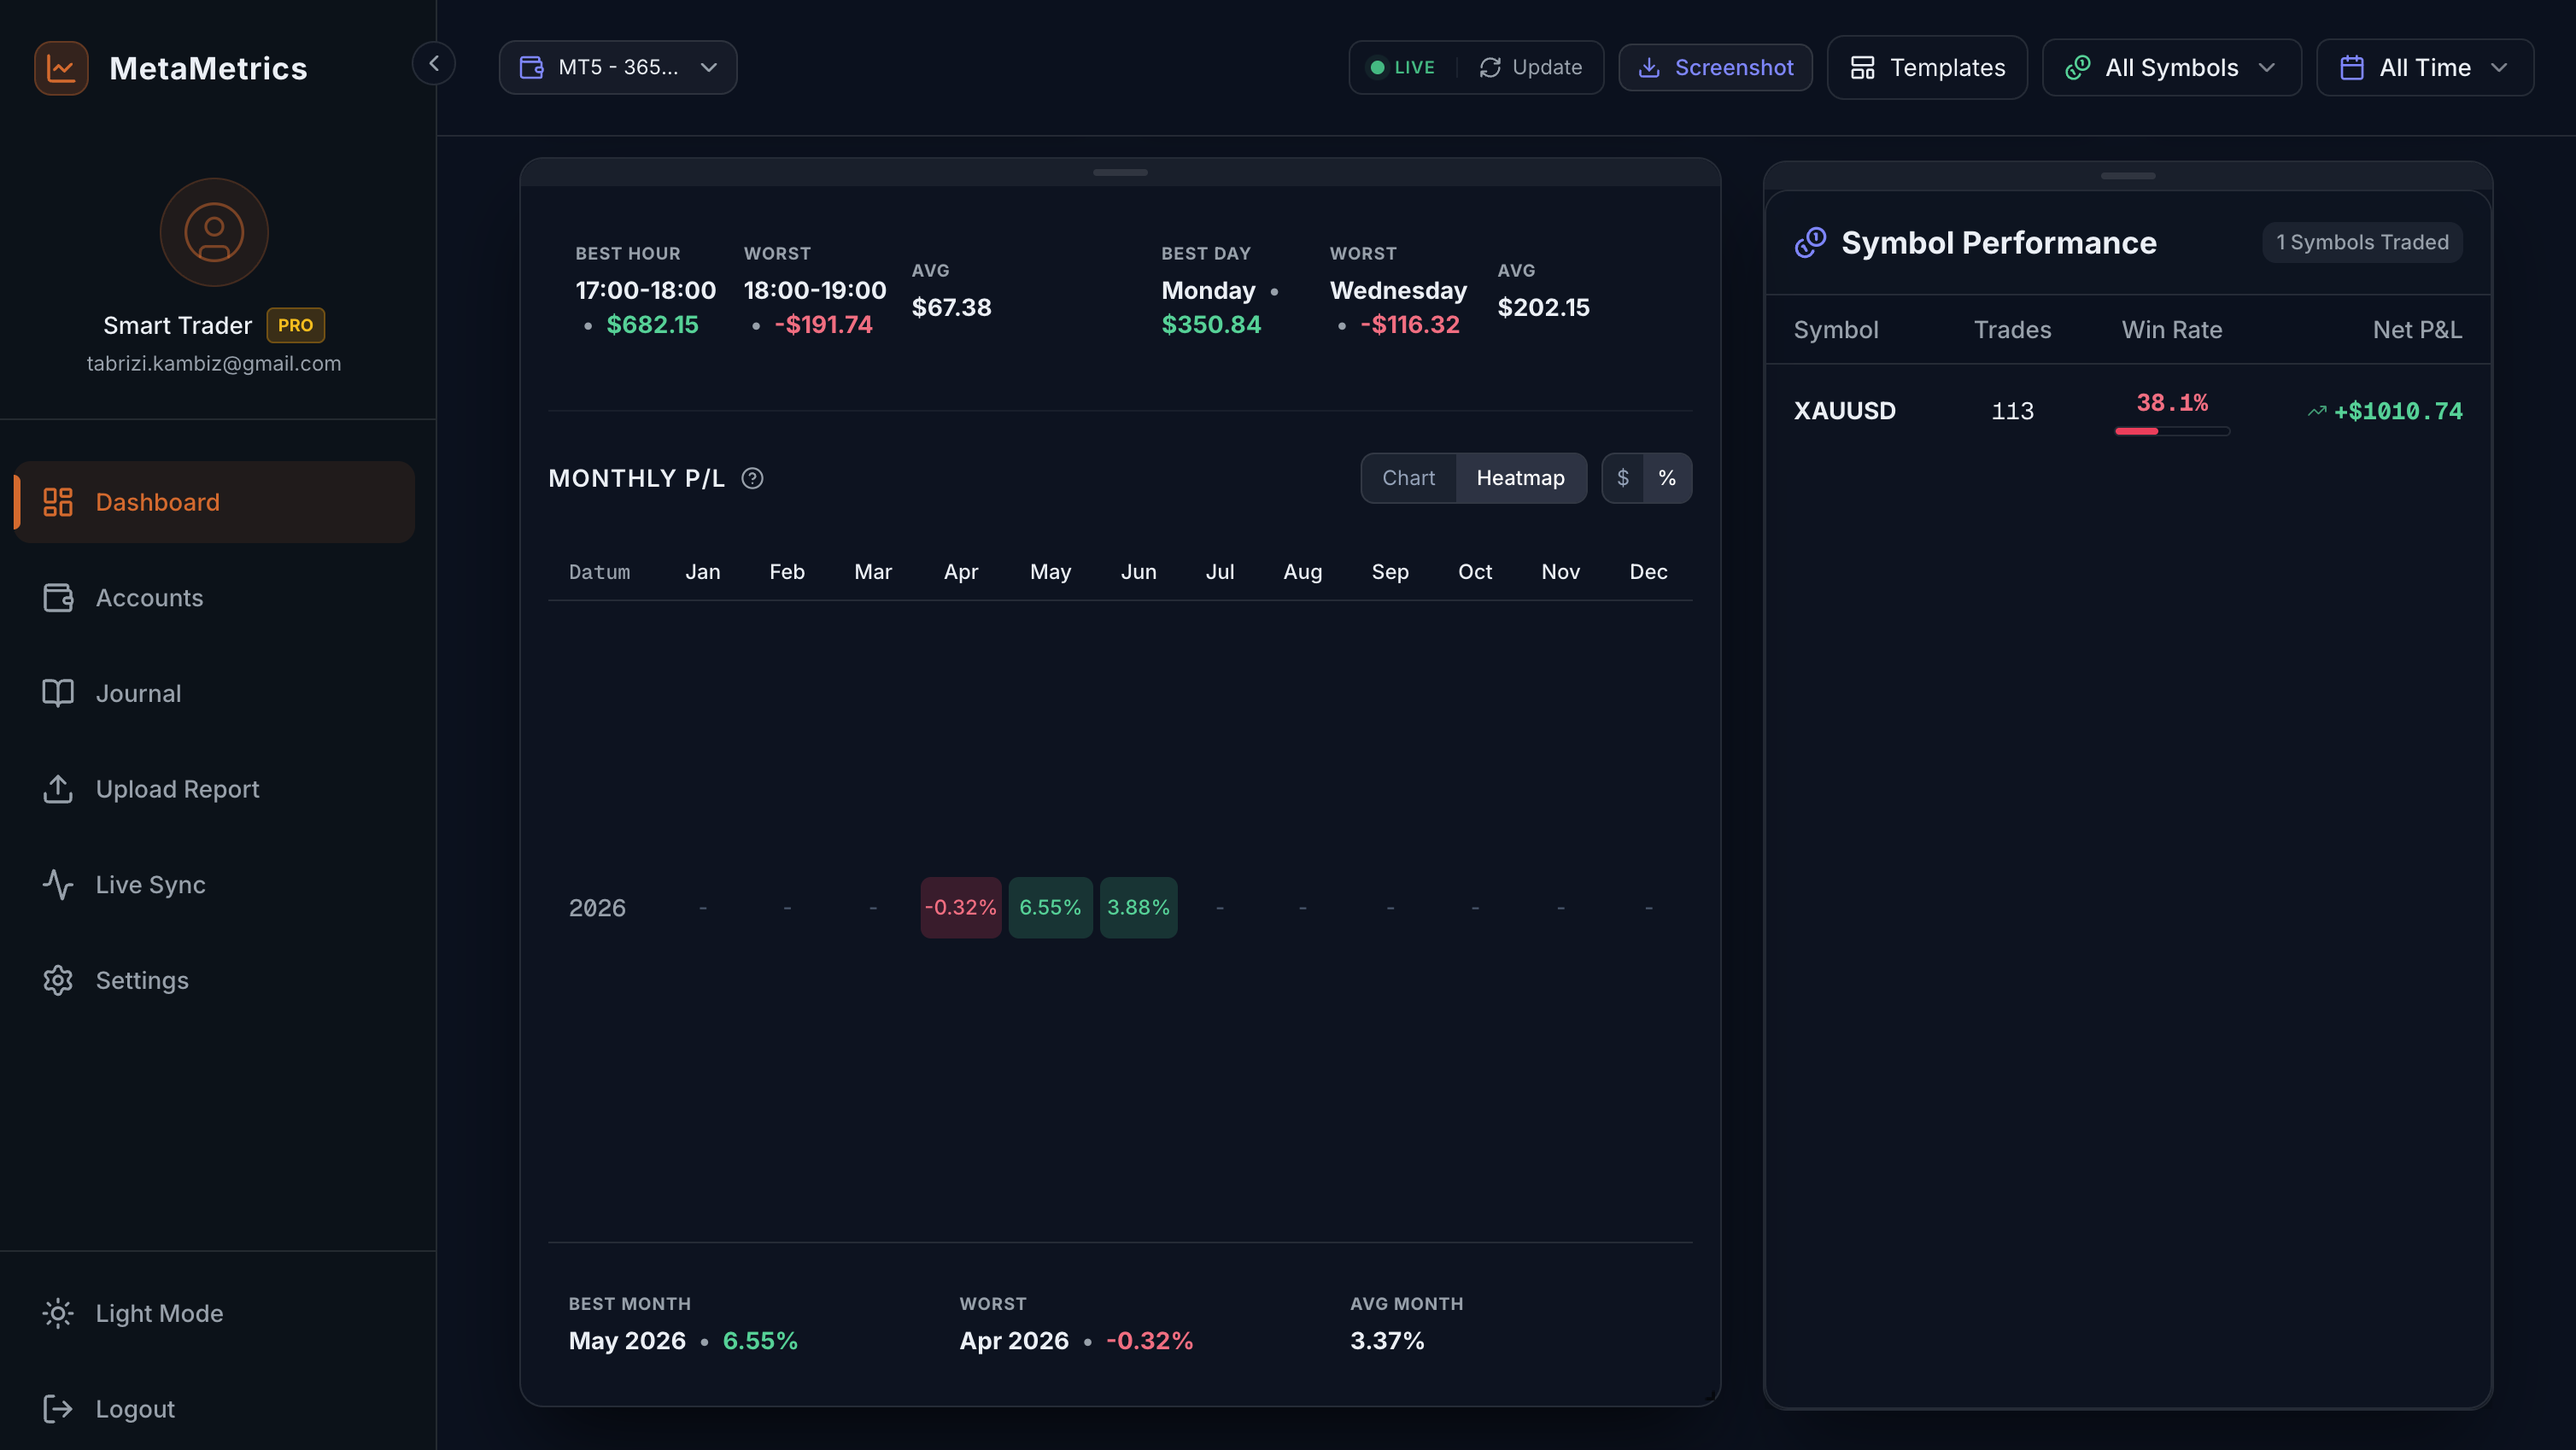The height and width of the screenshot is (1450, 2576).
Task: Click the May 2026 6.55% heatmap cell
Action: pyautogui.click(x=1050, y=907)
